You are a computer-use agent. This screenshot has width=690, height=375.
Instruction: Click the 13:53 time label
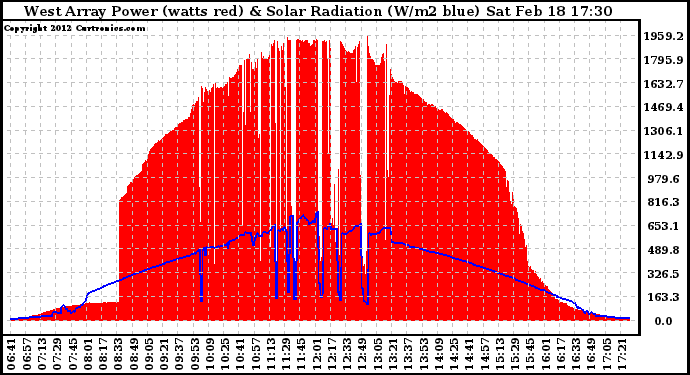pos(423,354)
